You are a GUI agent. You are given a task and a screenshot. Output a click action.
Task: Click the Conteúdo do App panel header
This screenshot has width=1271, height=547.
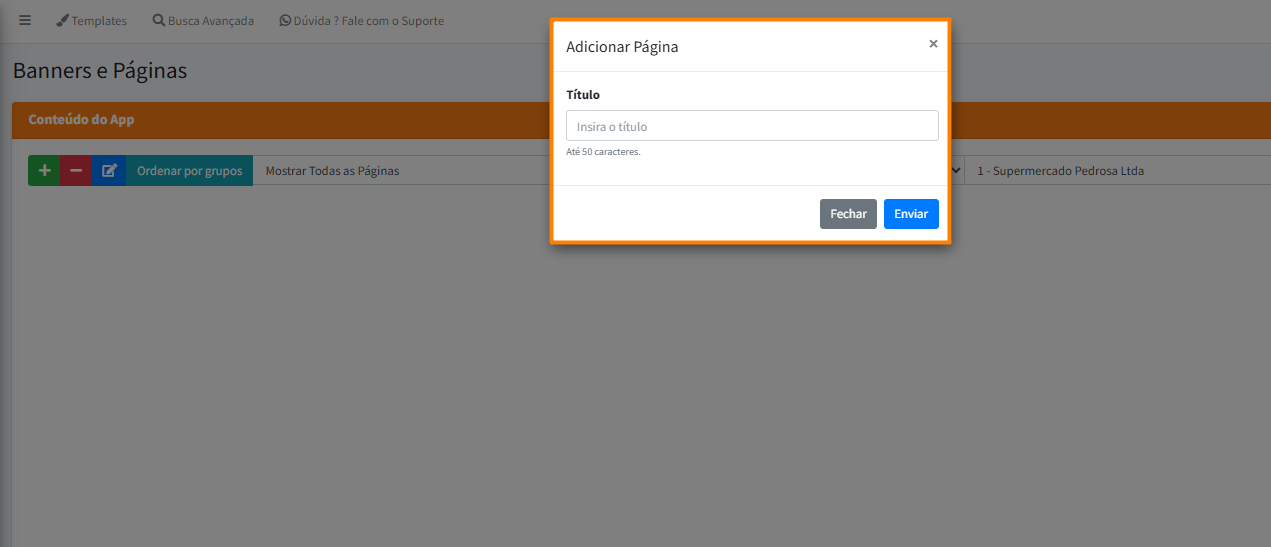pyautogui.click(x=81, y=120)
